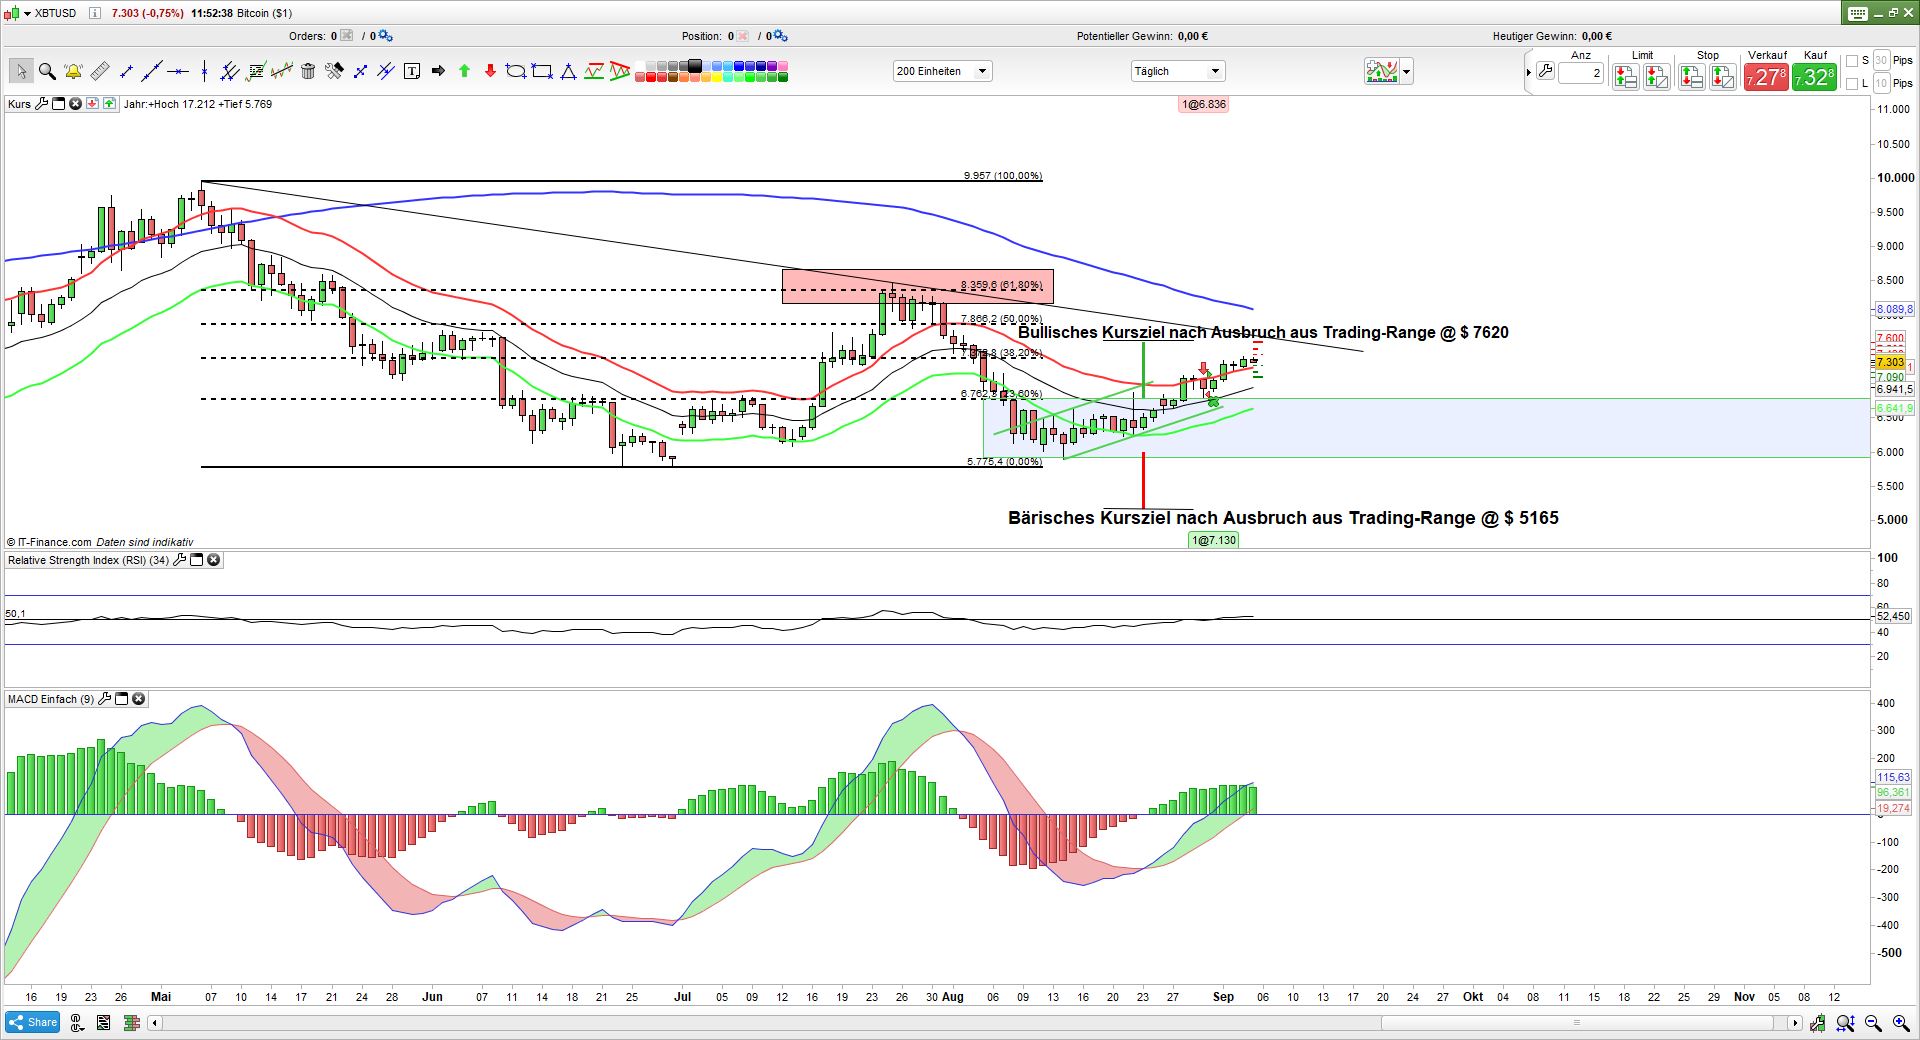The width and height of the screenshot is (1920, 1040).
Task: Edit the Anz quantity field
Action: (1581, 73)
